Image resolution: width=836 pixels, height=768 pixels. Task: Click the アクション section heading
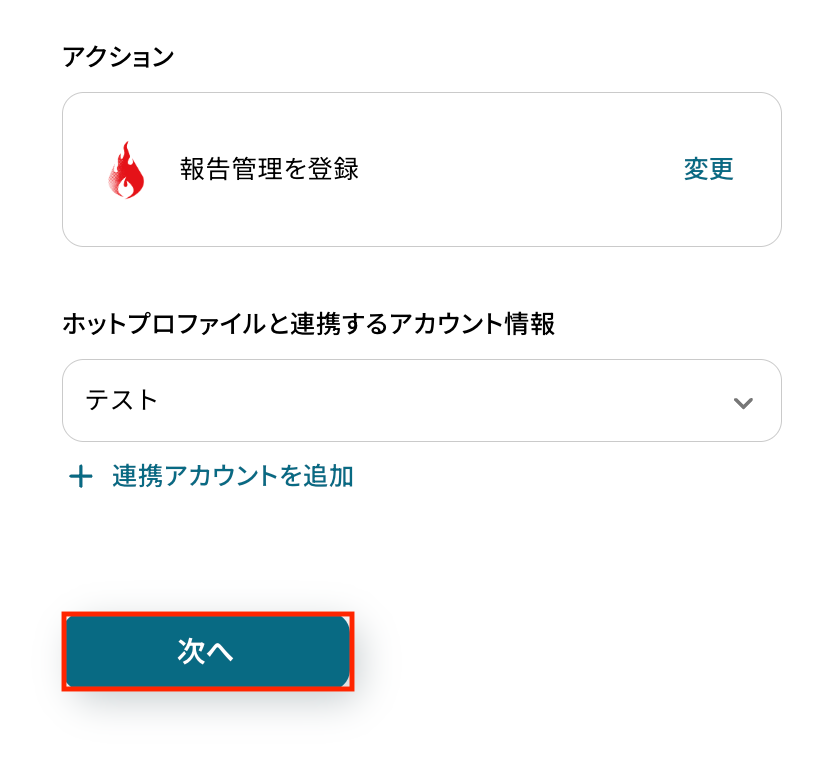[118, 57]
